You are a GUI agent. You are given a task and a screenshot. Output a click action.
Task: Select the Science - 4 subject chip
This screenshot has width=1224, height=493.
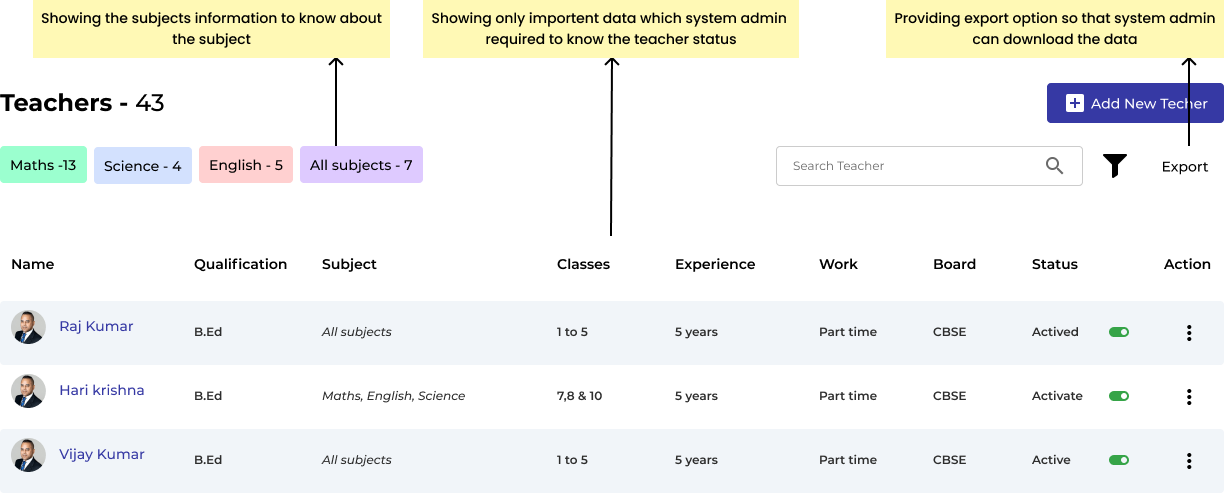(143, 166)
